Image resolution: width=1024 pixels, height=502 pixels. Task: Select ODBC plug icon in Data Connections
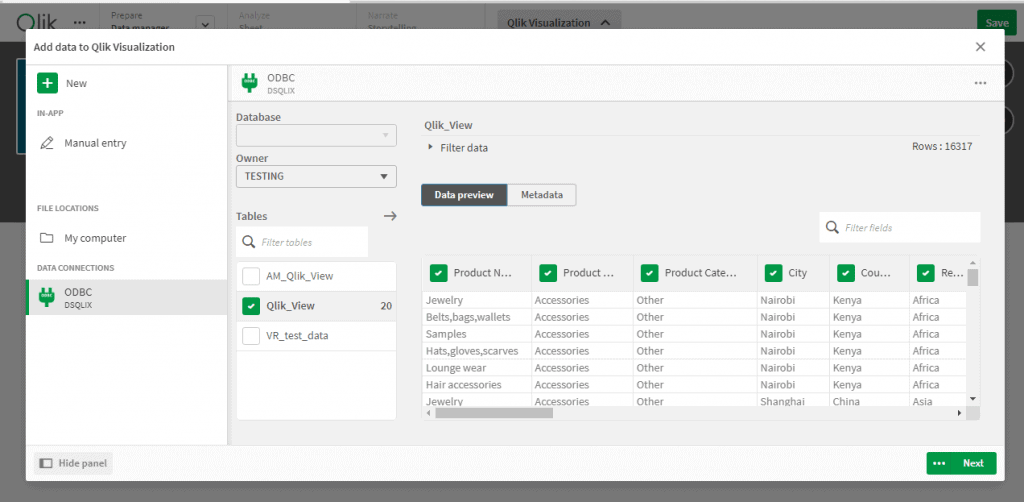47,297
